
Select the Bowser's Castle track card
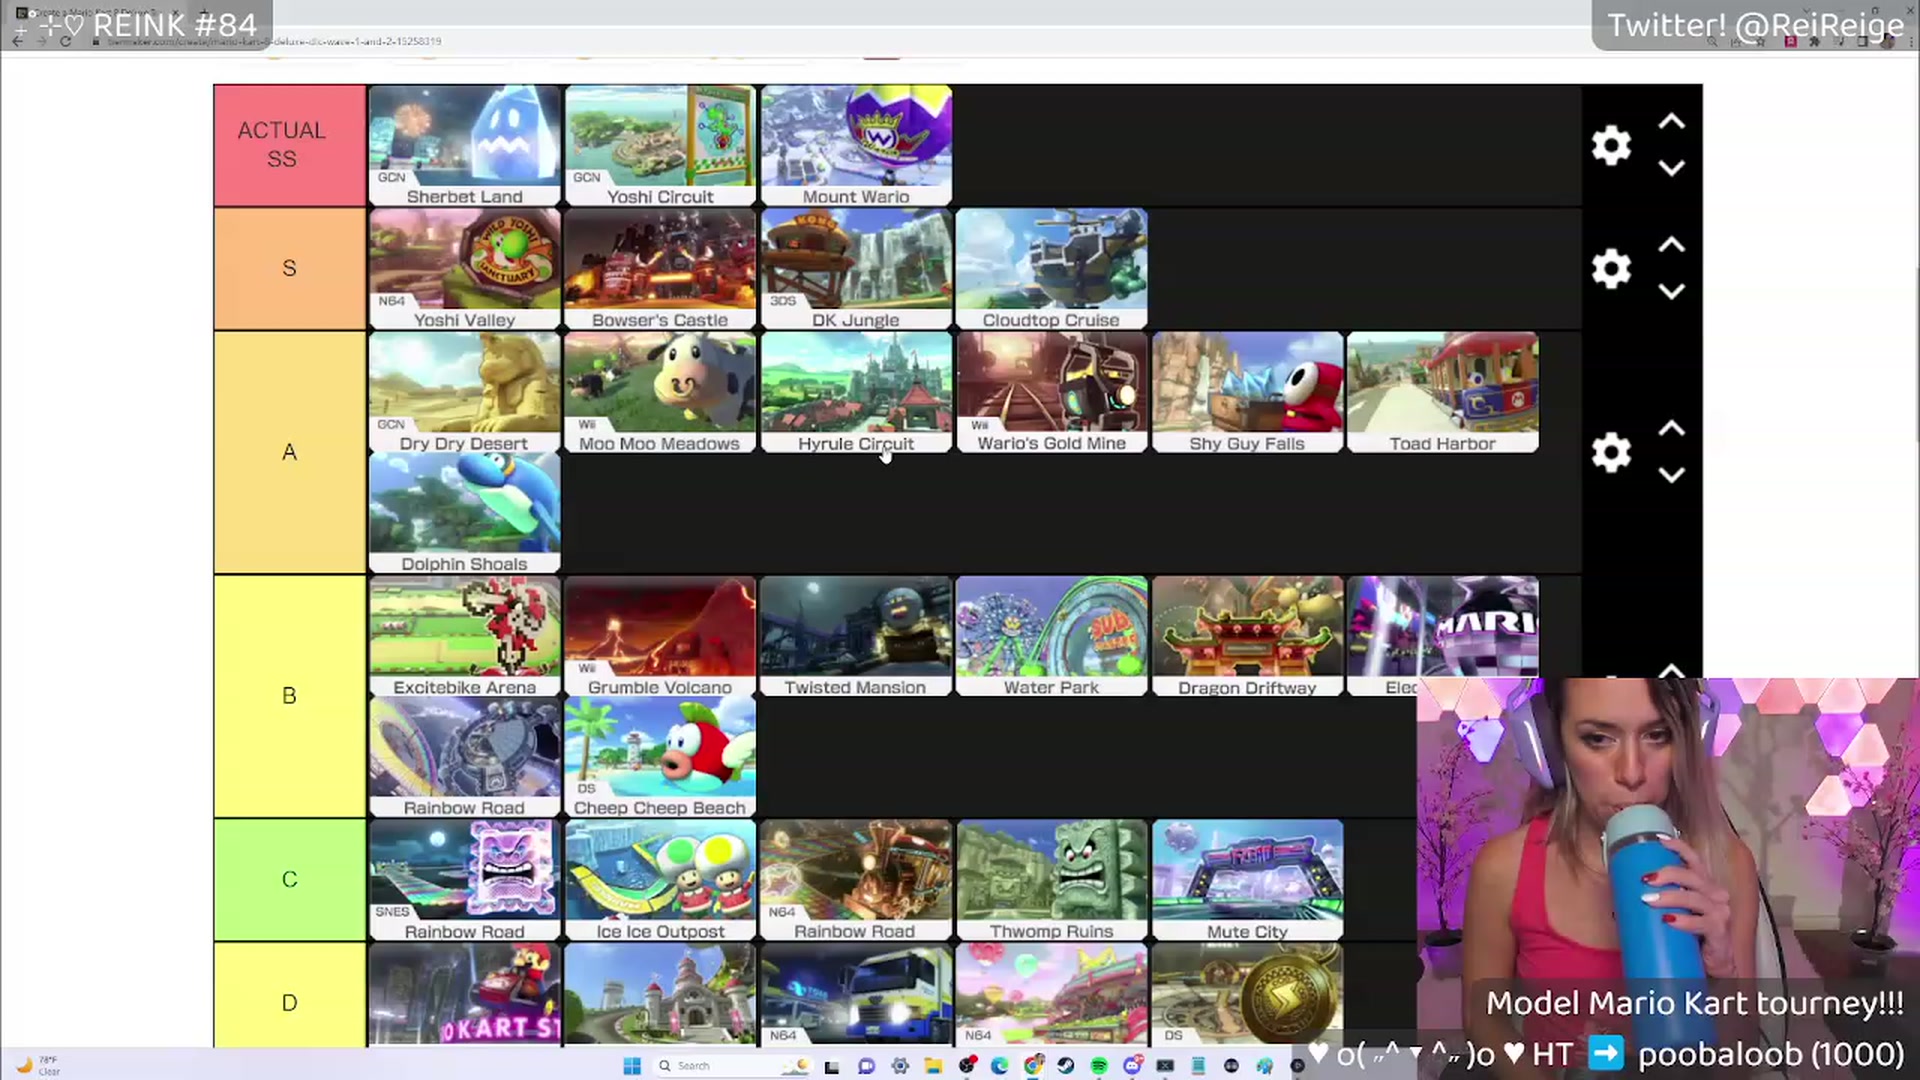pyautogui.click(x=660, y=269)
